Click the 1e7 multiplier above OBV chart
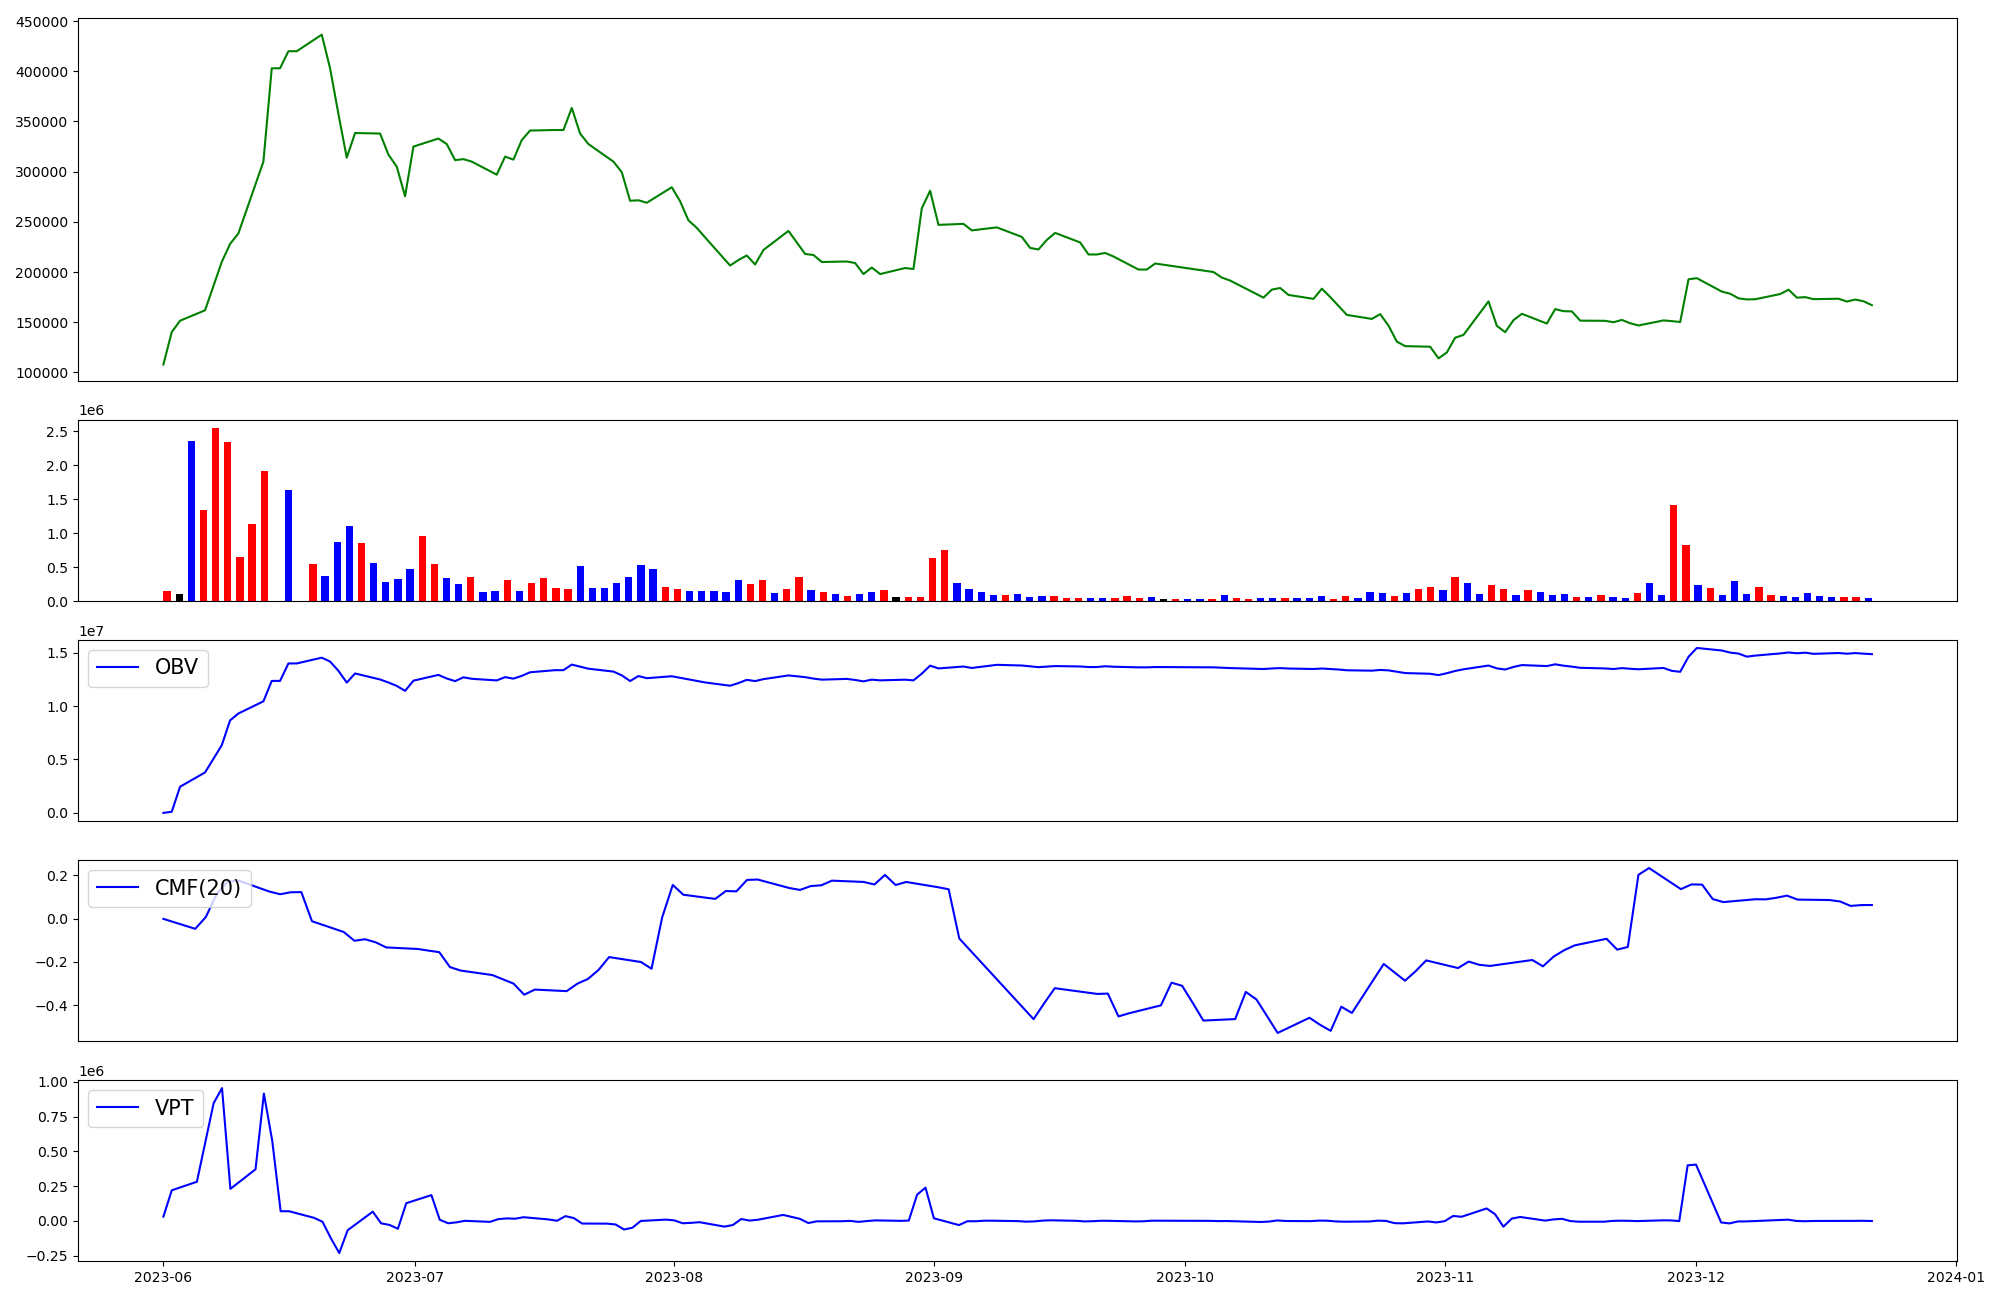This screenshot has height=1300, width=2000. [x=91, y=631]
